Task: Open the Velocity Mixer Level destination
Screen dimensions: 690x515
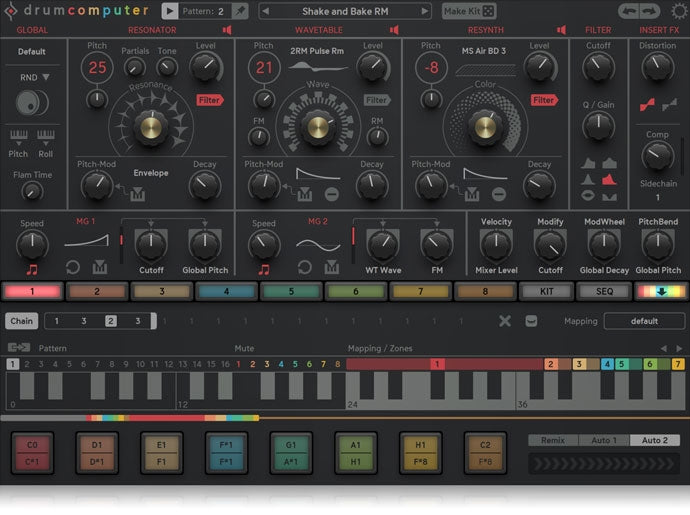Action: (496, 270)
